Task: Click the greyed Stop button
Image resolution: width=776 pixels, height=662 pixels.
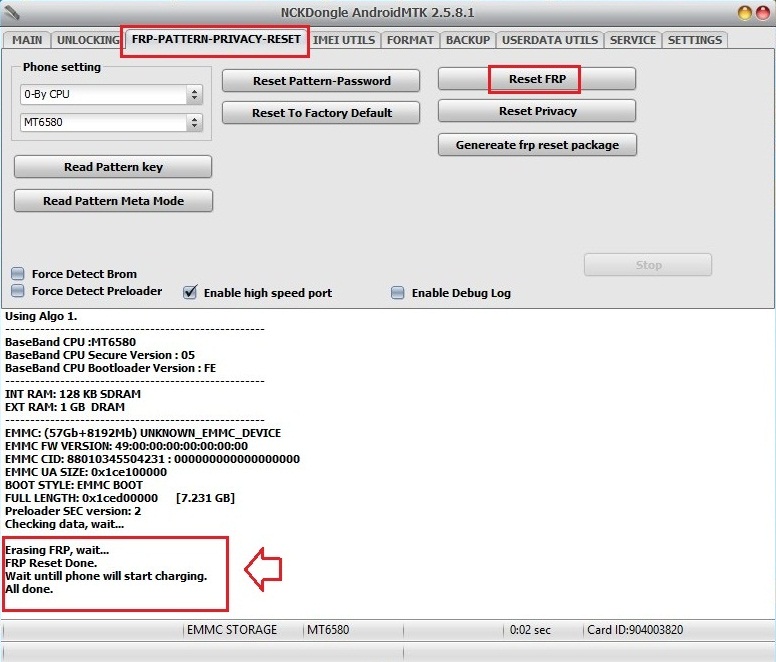Action: [x=648, y=265]
